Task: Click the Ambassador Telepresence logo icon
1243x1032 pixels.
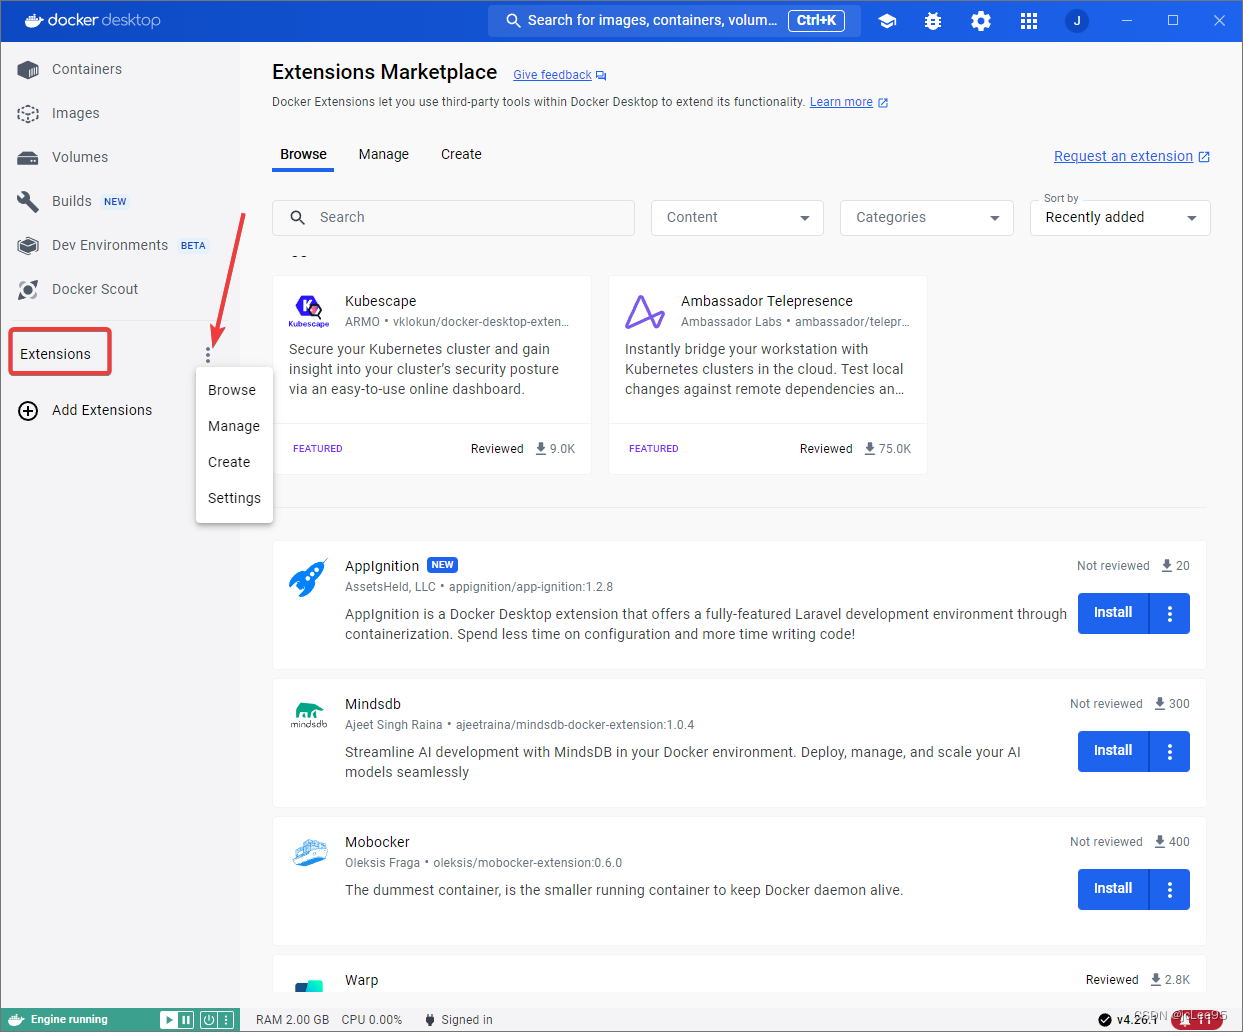Action: coord(645,312)
